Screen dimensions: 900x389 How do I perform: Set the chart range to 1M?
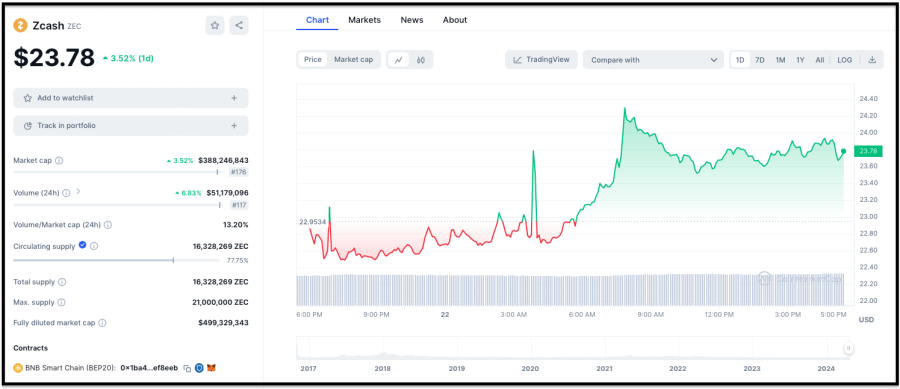(x=780, y=60)
